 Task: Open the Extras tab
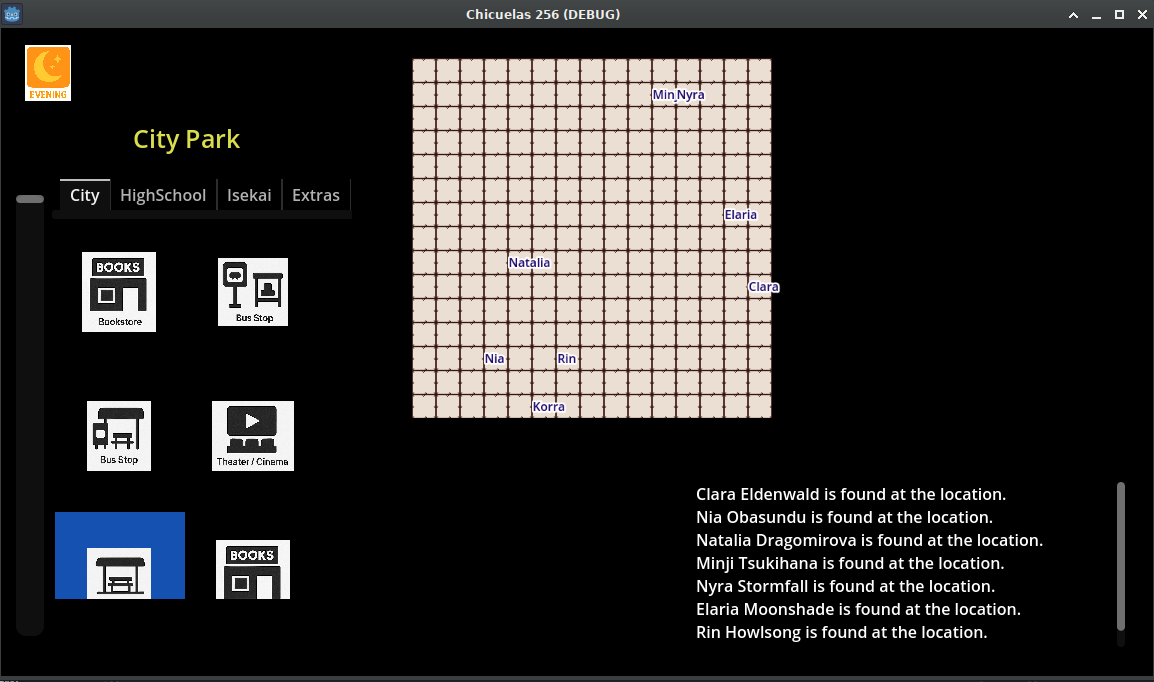coord(316,195)
